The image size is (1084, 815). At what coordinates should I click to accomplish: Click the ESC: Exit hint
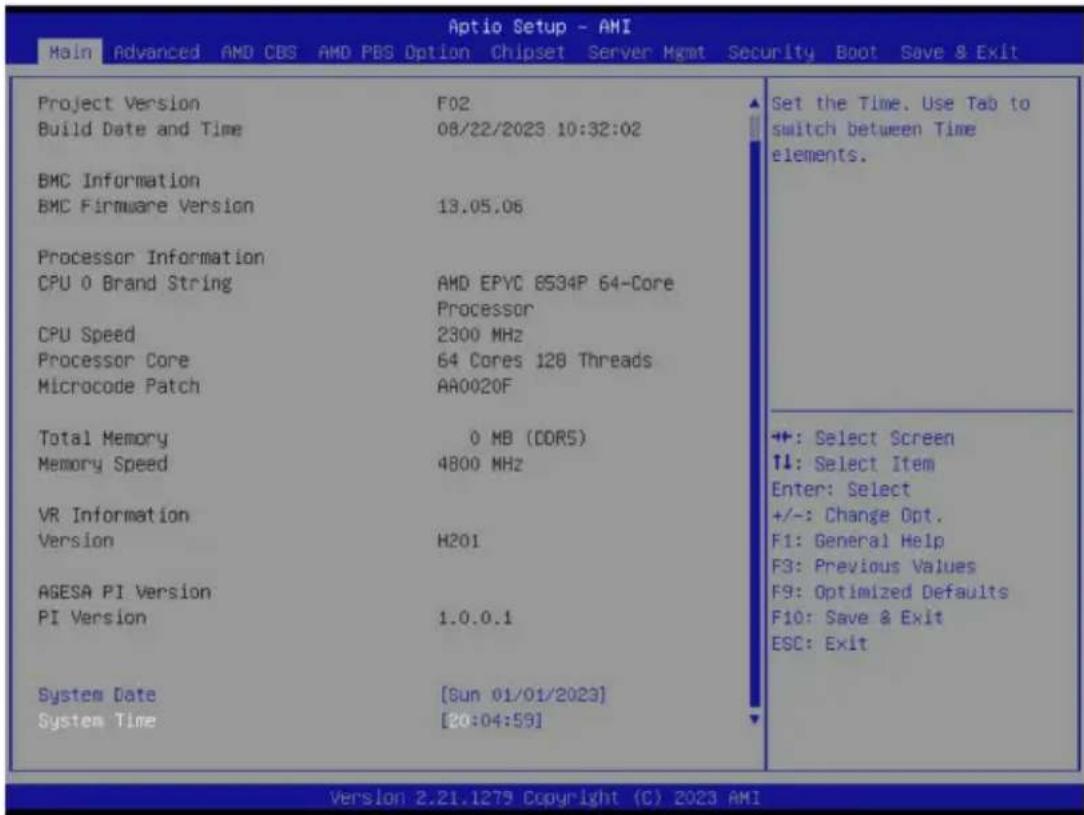click(819, 644)
